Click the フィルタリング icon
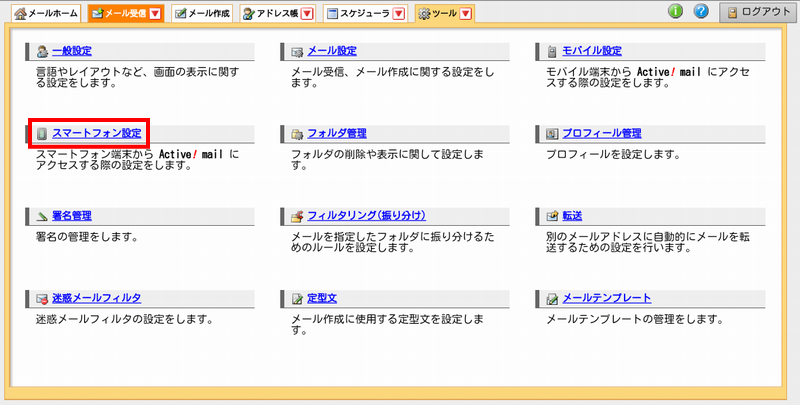Image resolution: width=800 pixels, height=405 pixels. pos(297,216)
